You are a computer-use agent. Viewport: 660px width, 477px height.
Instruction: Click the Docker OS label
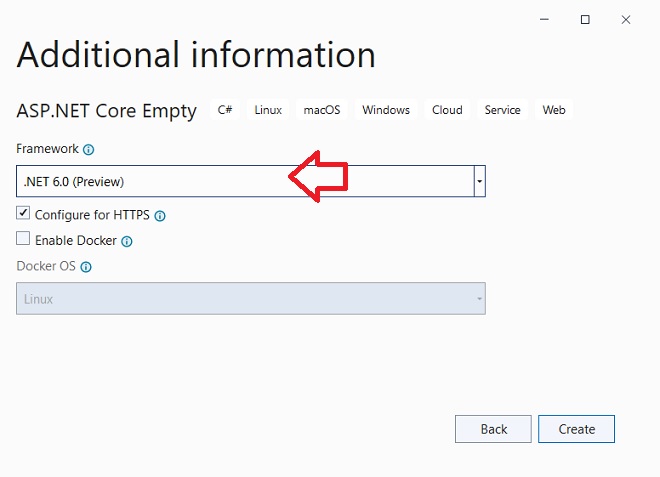point(46,266)
